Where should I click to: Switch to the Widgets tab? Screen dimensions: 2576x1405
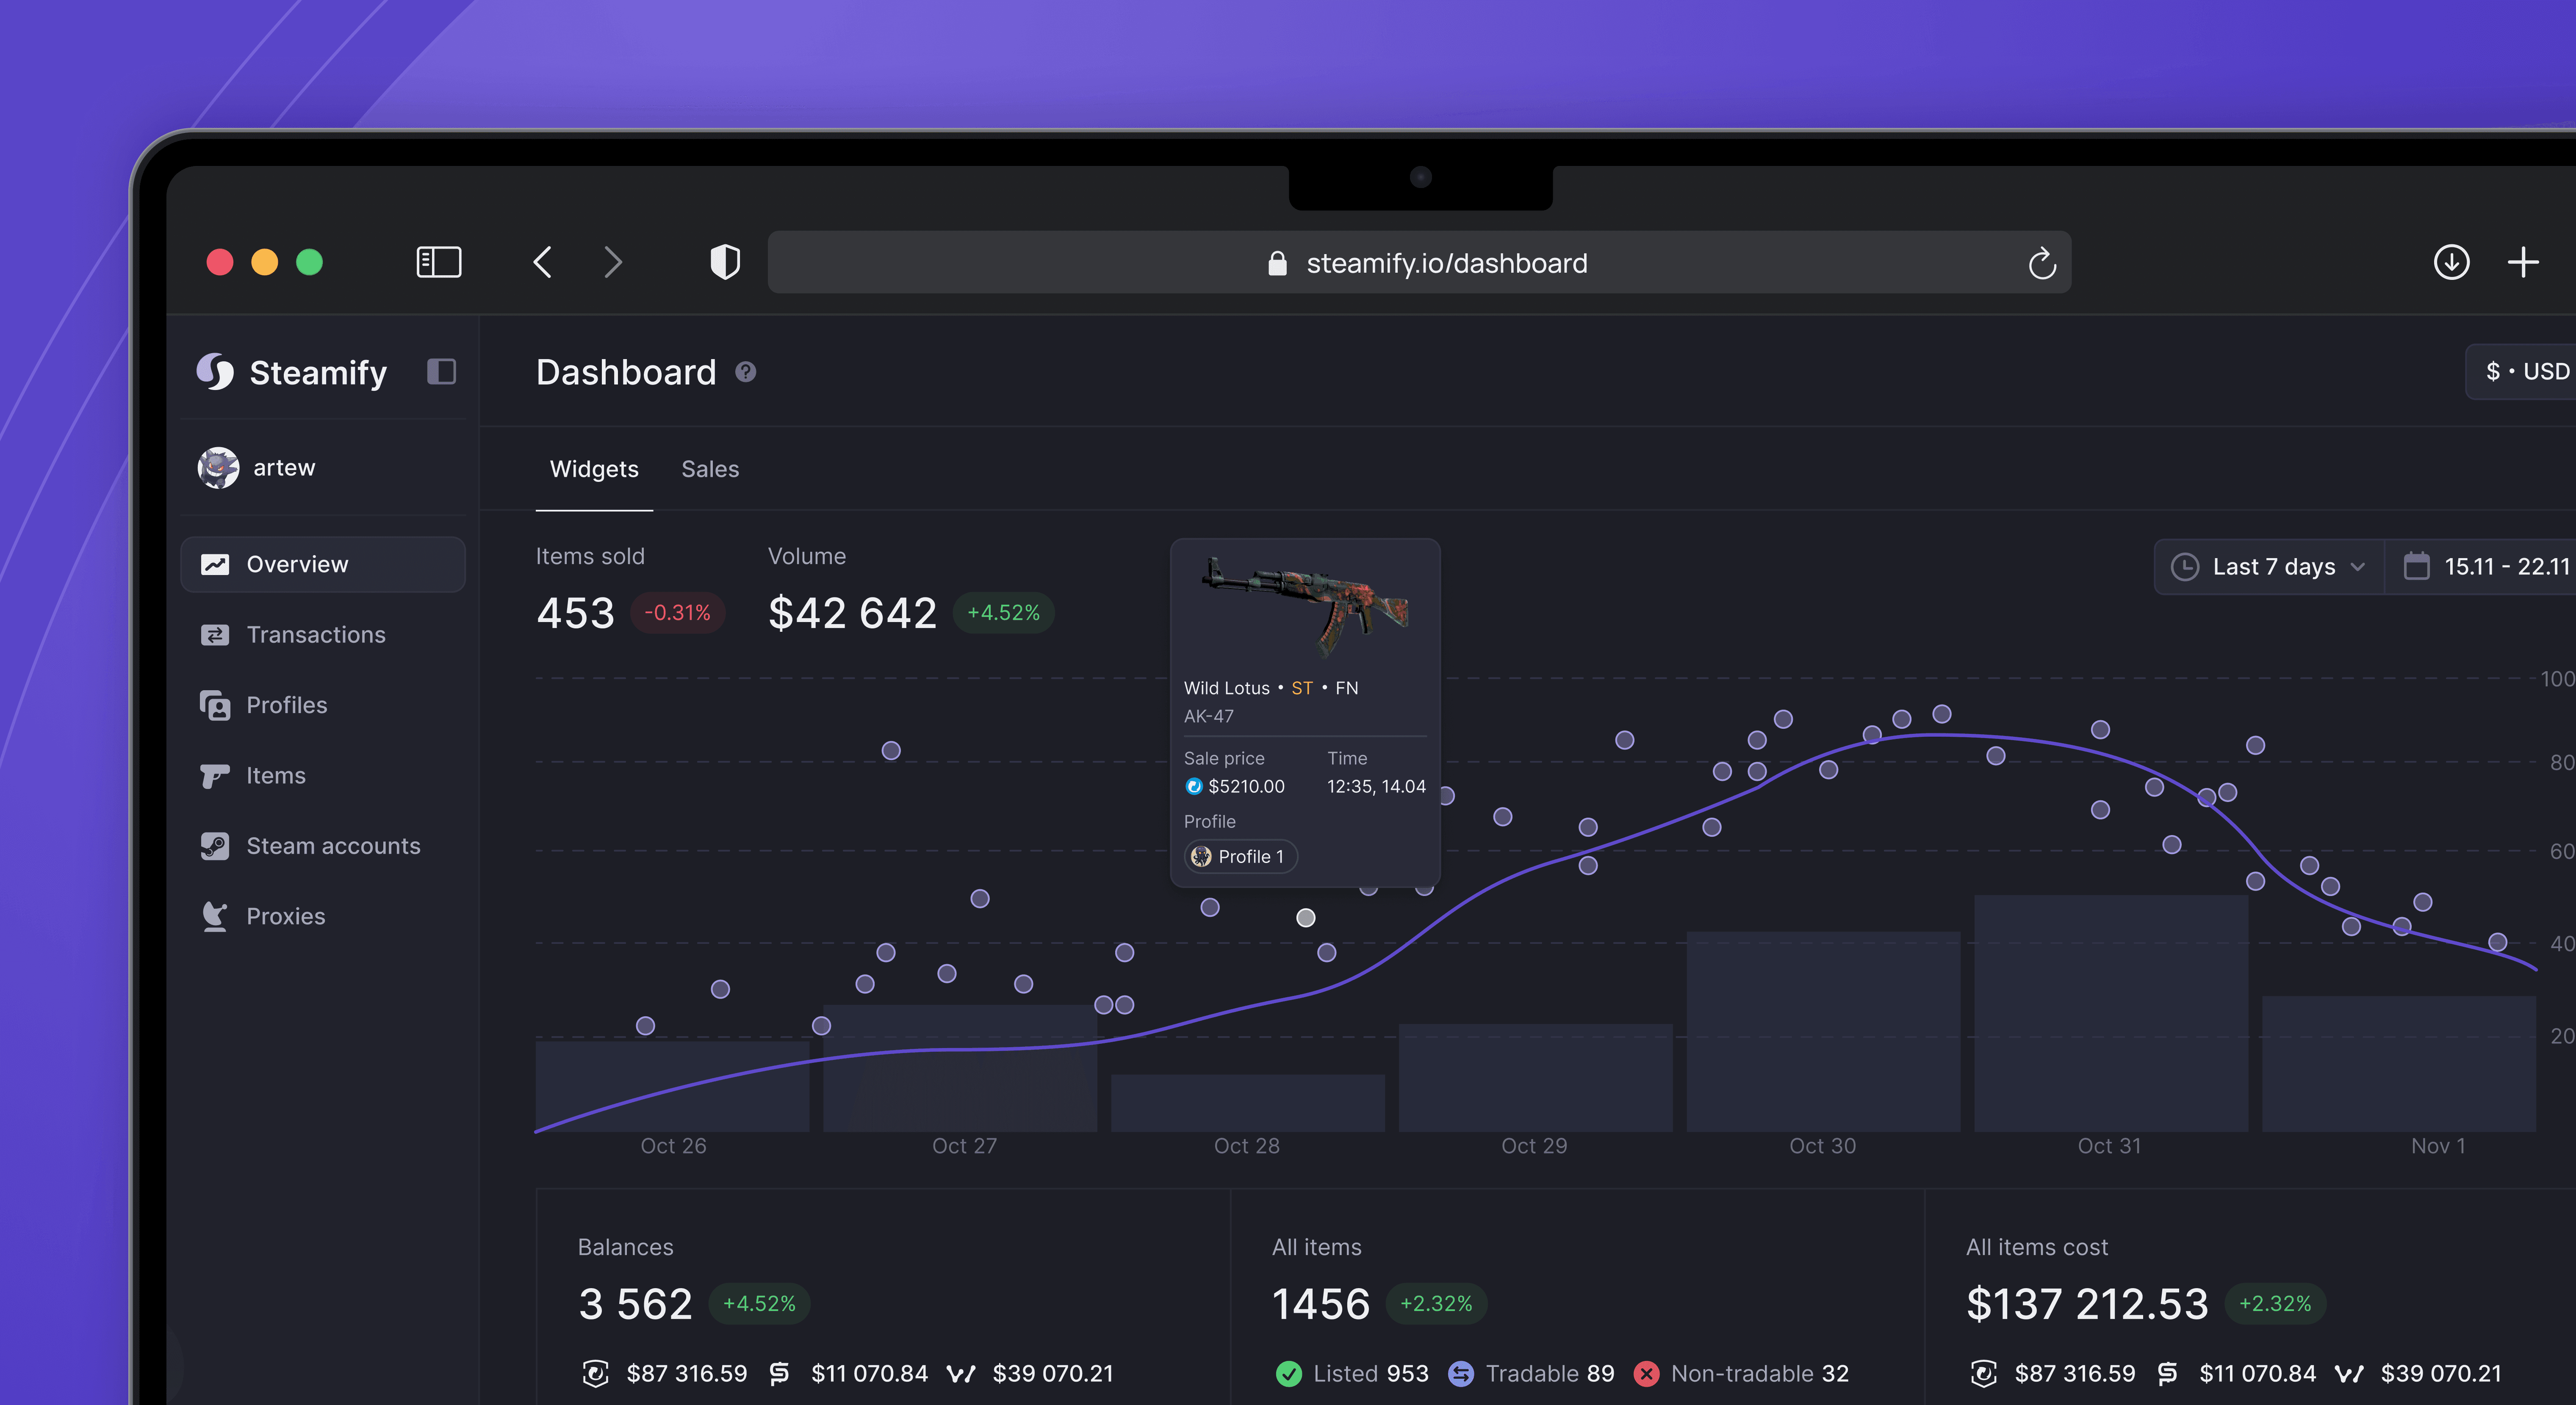pyautogui.click(x=594, y=469)
